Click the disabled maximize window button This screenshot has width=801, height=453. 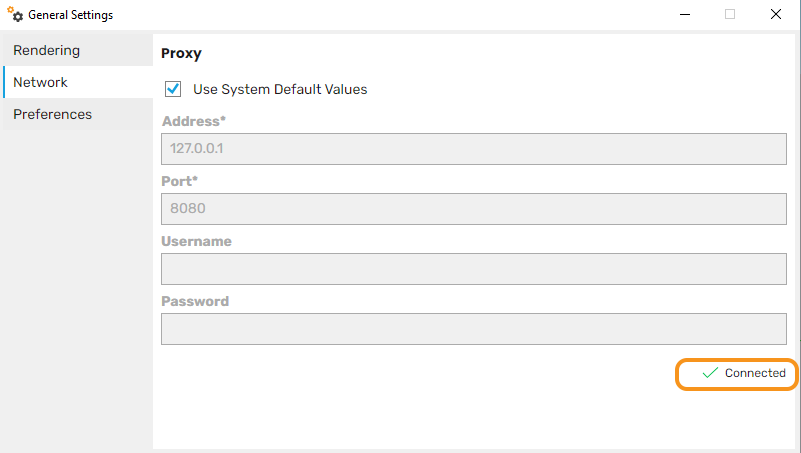click(730, 14)
